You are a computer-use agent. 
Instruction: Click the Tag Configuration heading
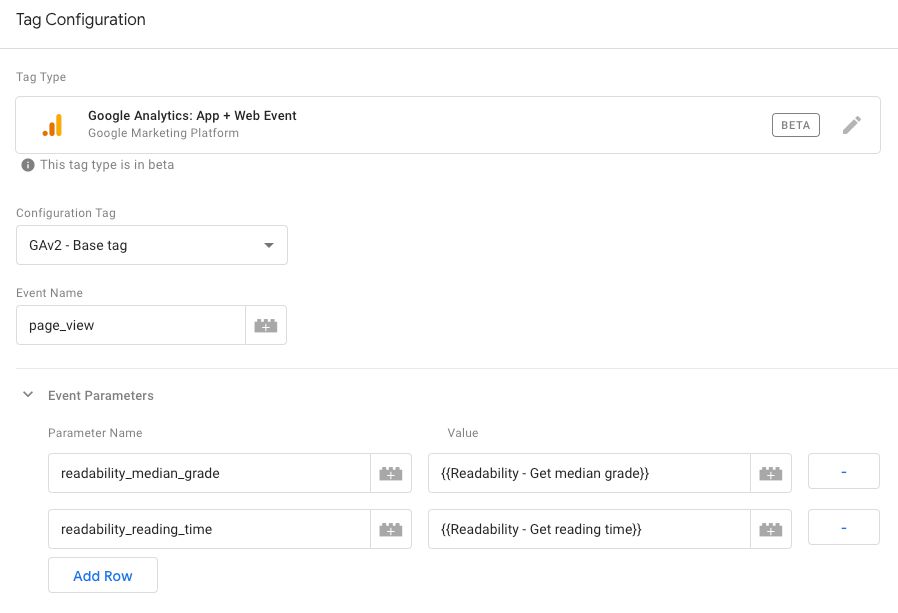(x=81, y=19)
